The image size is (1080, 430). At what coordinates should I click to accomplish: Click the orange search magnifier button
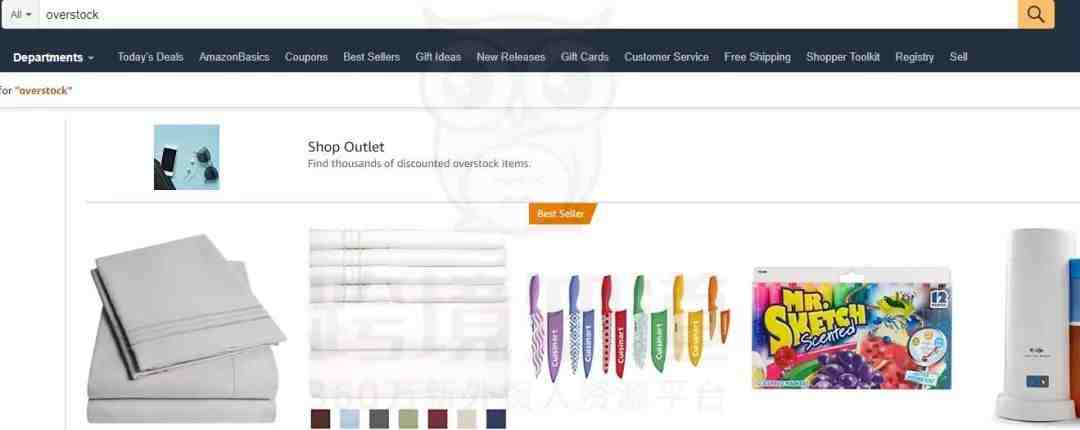coord(1035,14)
